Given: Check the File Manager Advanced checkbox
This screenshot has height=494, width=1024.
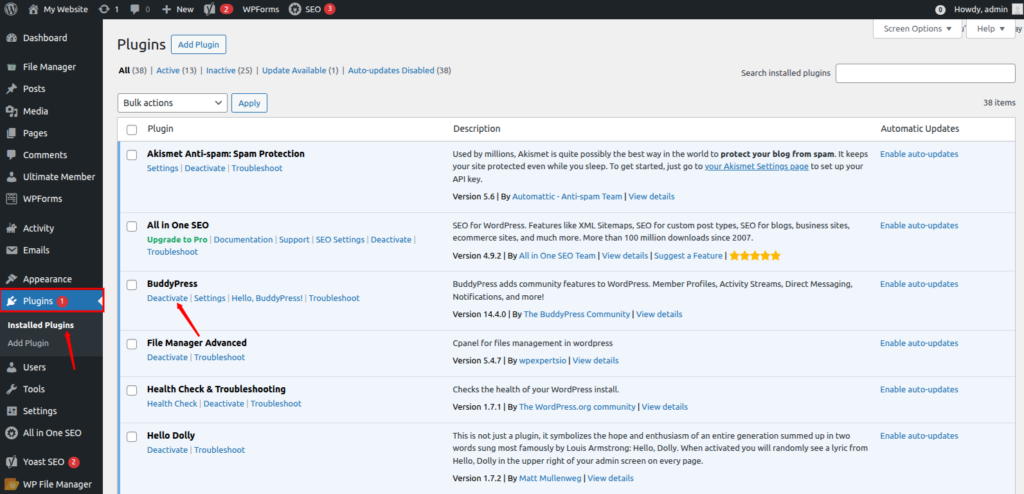Looking at the screenshot, I should pos(132,344).
